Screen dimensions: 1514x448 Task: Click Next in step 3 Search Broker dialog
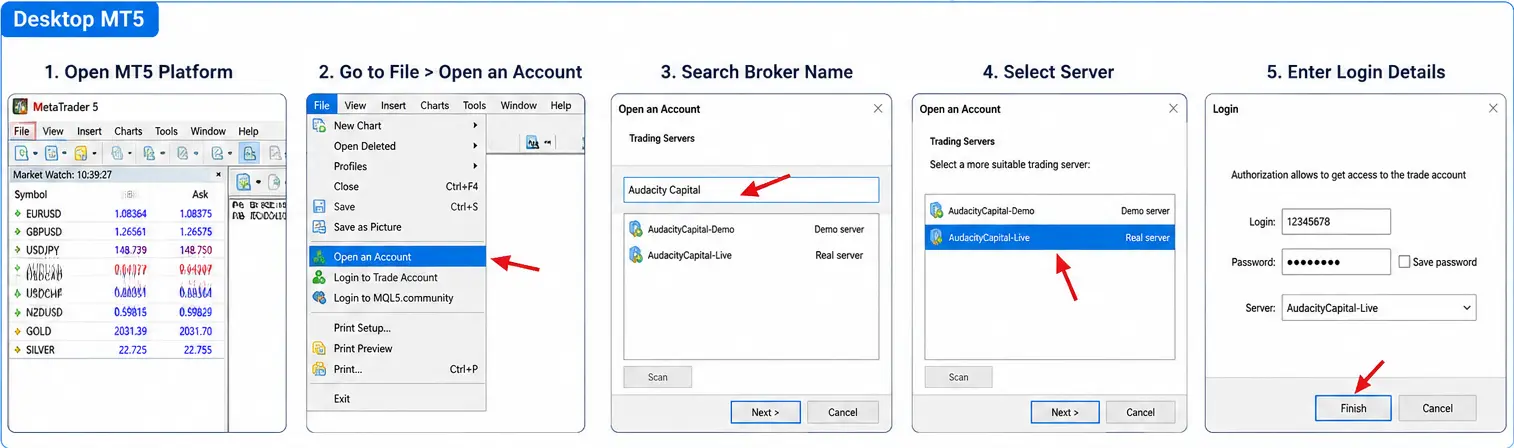click(x=764, y=412)
